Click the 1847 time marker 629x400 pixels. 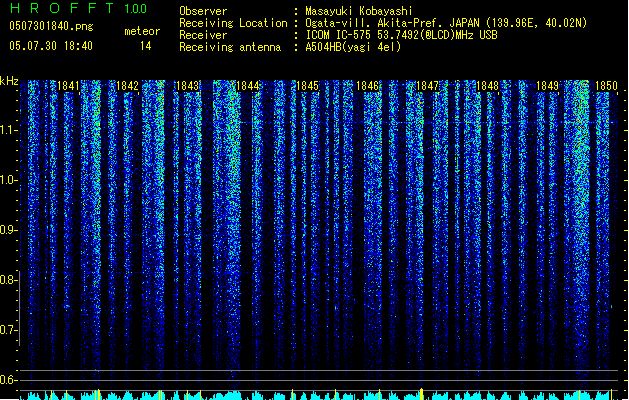[428, 86]
